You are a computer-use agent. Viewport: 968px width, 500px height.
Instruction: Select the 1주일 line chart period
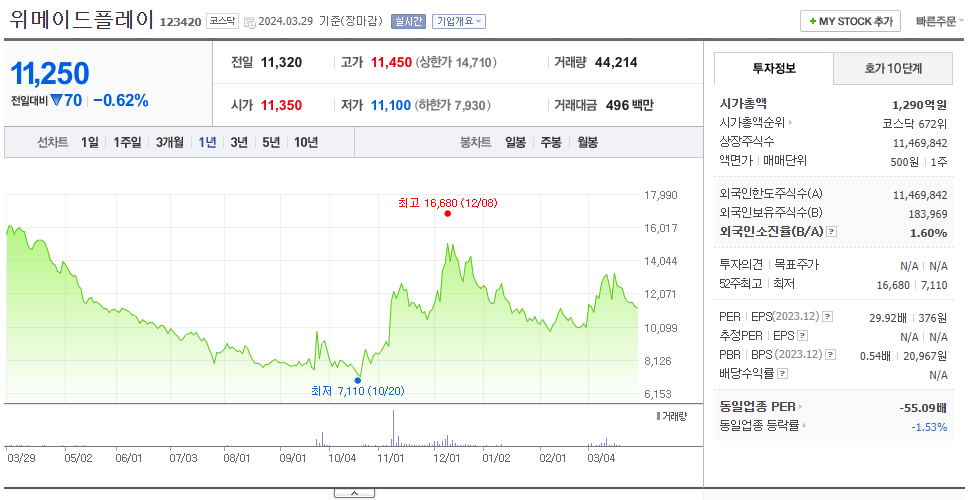click(x=127, y=143)
